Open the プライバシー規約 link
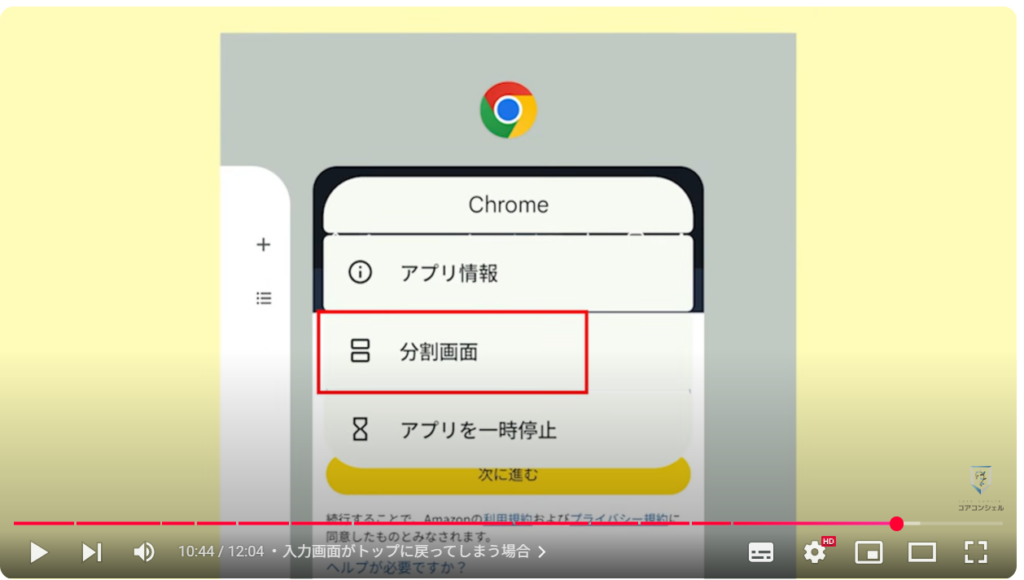The image size is (1024, 580). [618, 519]
